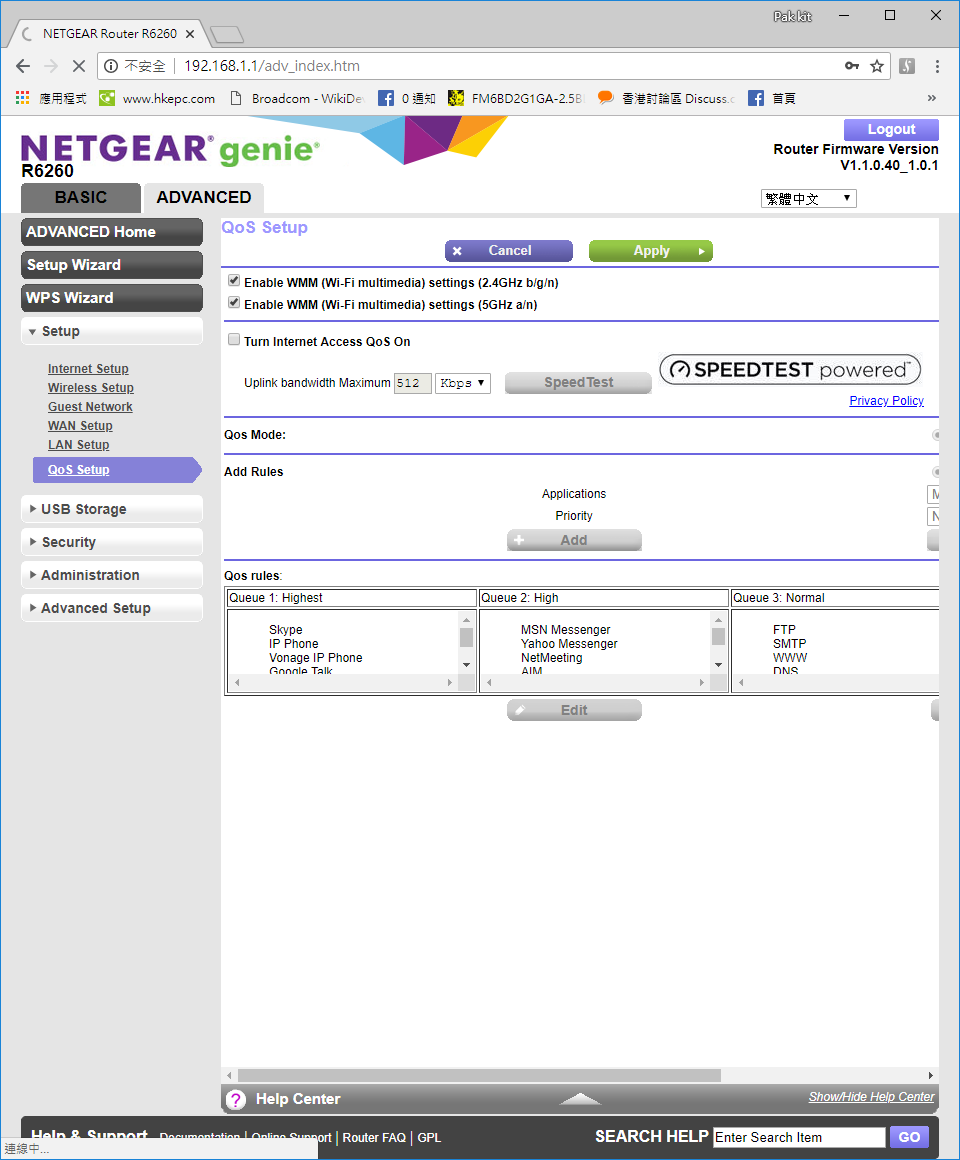960x1160 pixels.
Task: Apply the QoS settings
Action: click(x=651, y=251)
